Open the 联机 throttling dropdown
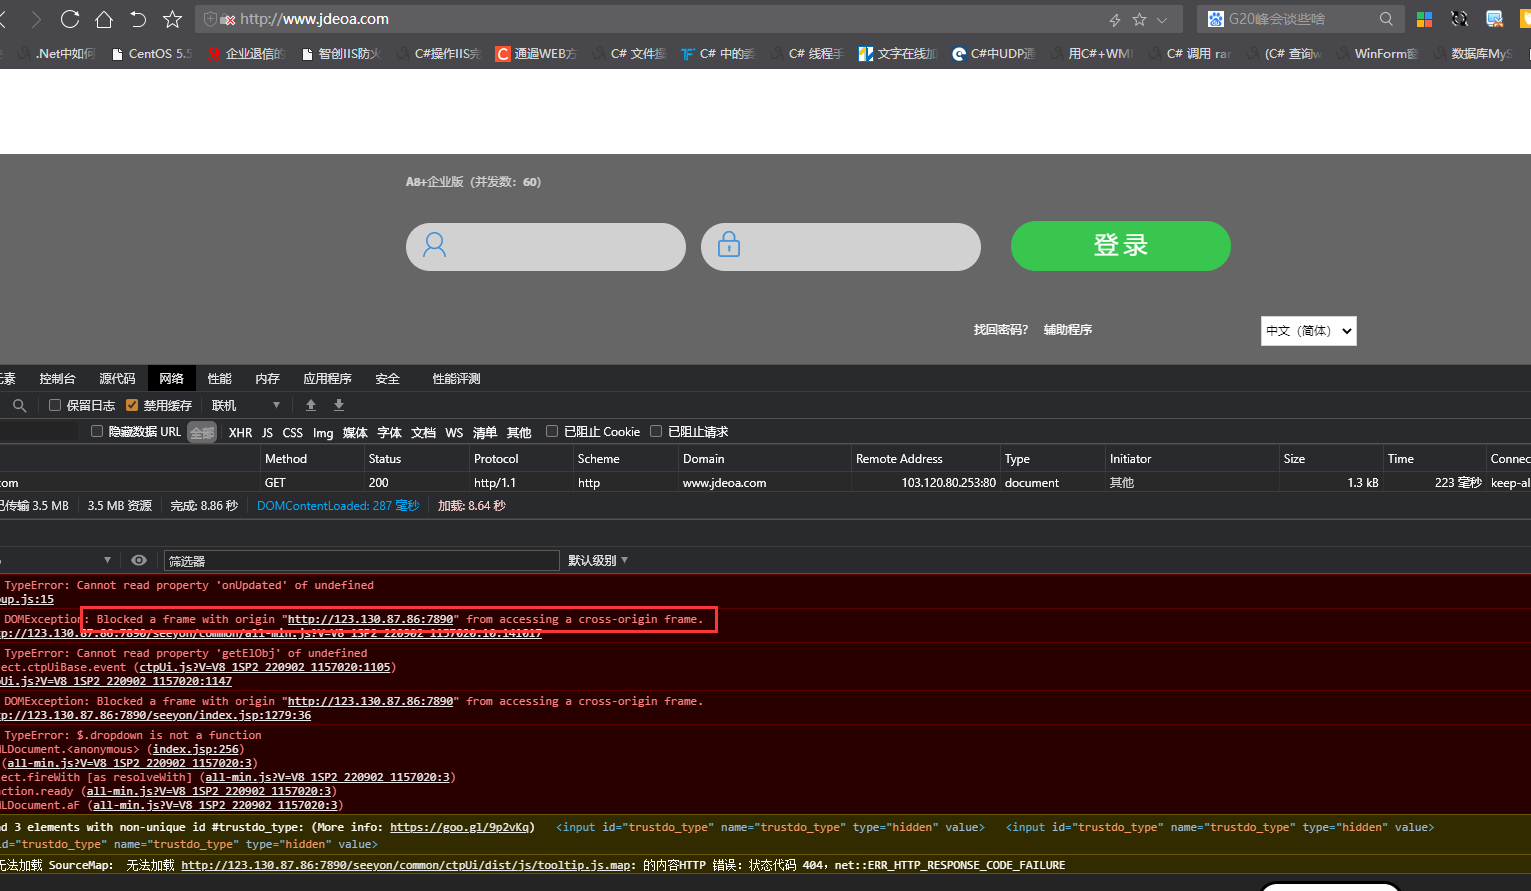 click(x=245, y=405)
